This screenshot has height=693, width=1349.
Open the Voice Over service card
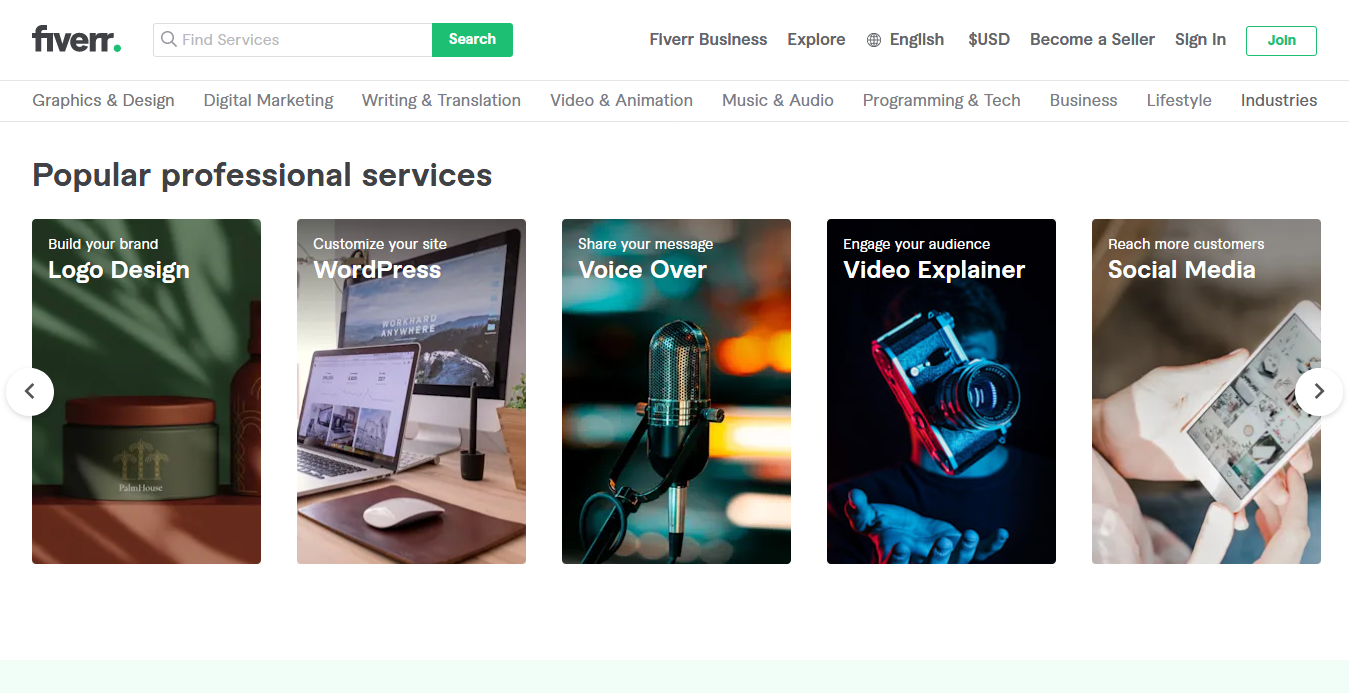676,391
